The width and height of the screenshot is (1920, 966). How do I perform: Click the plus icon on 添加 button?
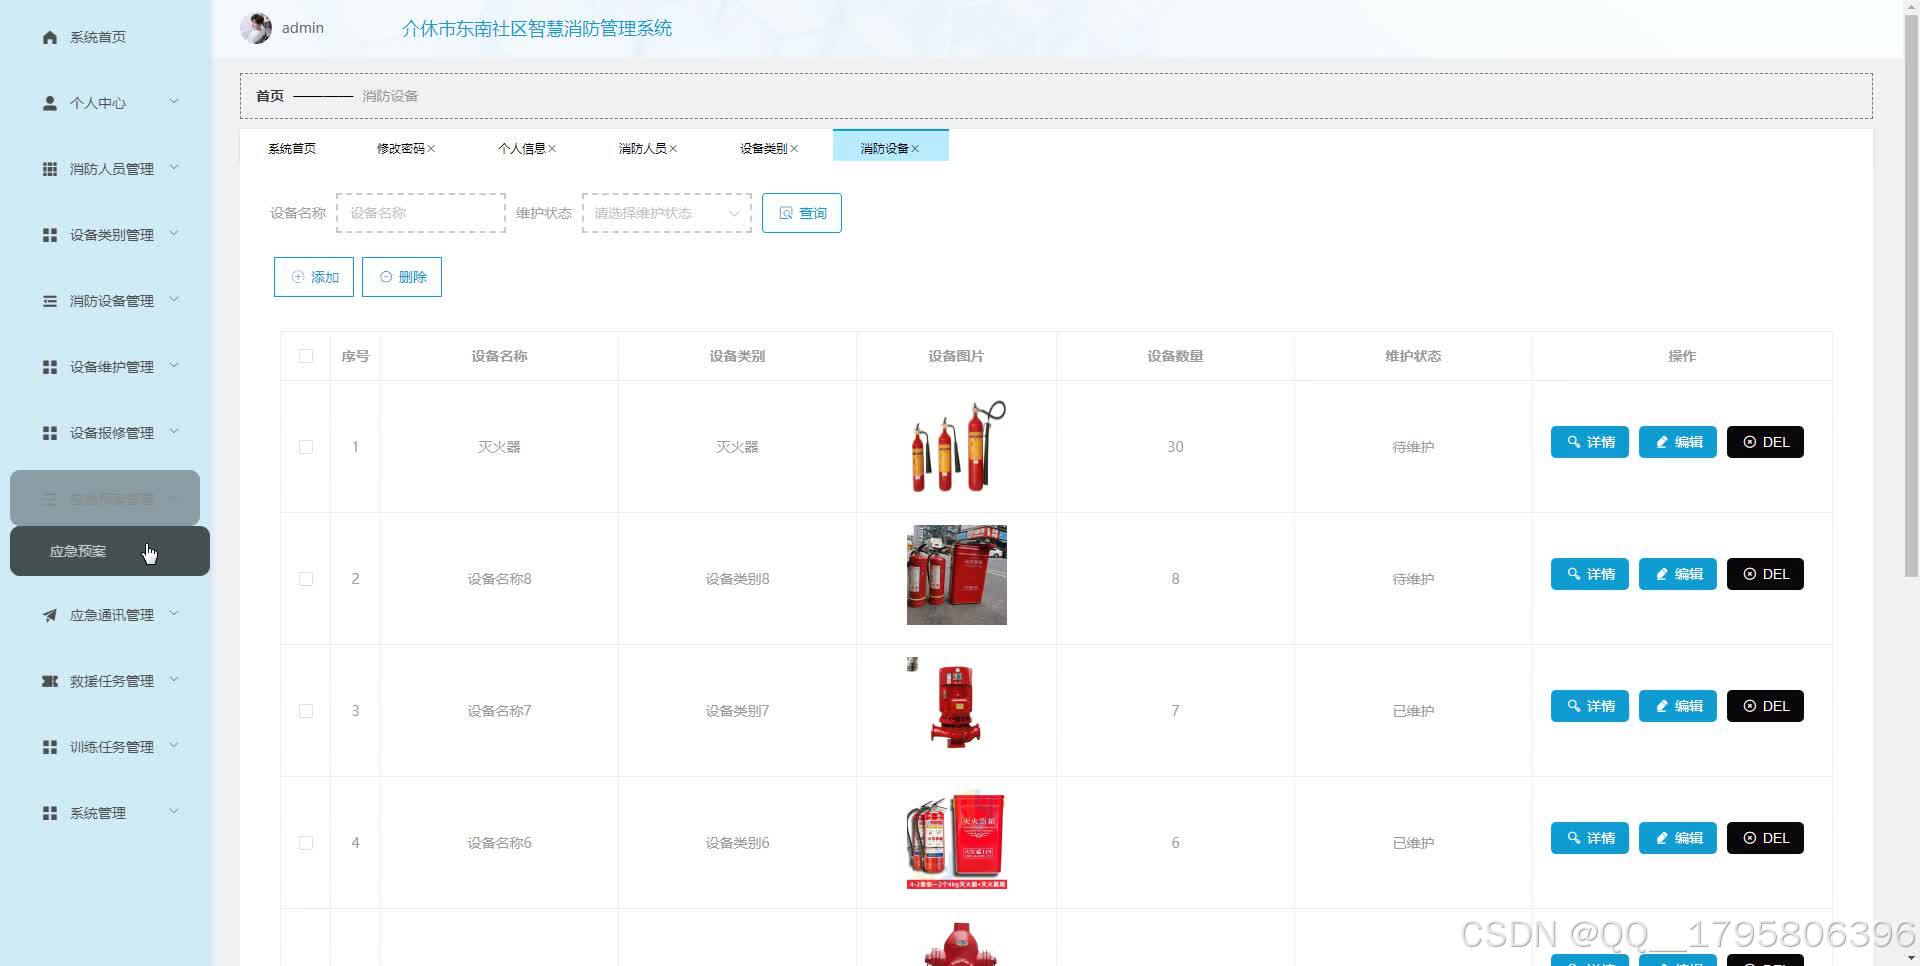(297, 276)
